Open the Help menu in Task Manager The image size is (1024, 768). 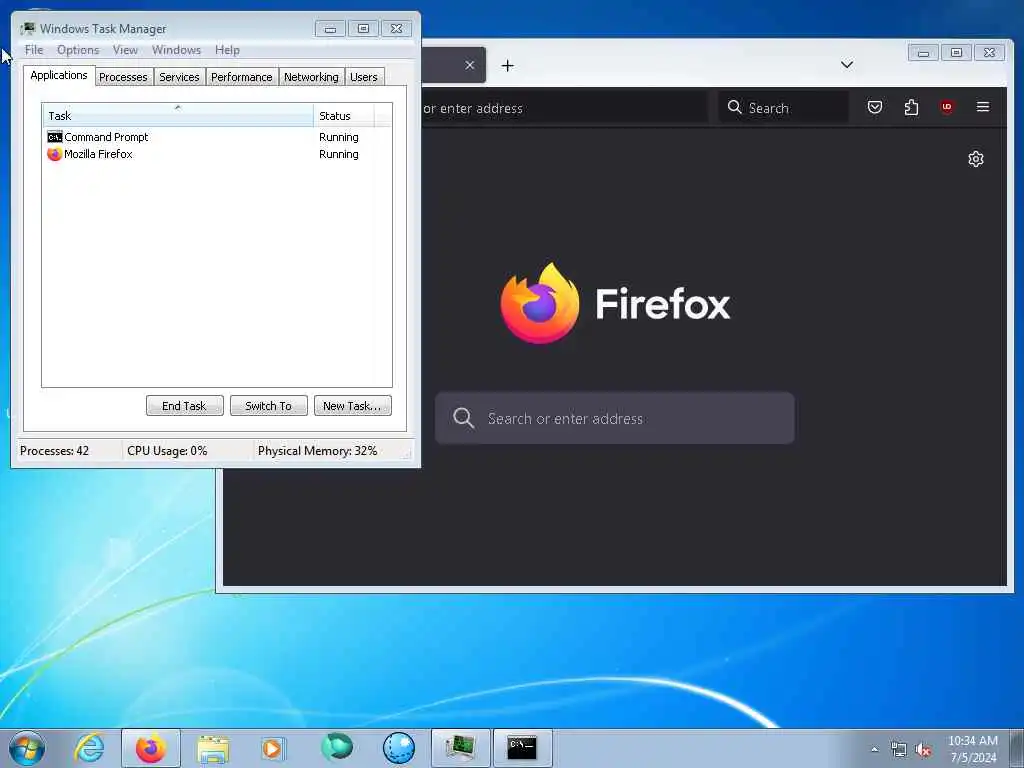point(227,50)
